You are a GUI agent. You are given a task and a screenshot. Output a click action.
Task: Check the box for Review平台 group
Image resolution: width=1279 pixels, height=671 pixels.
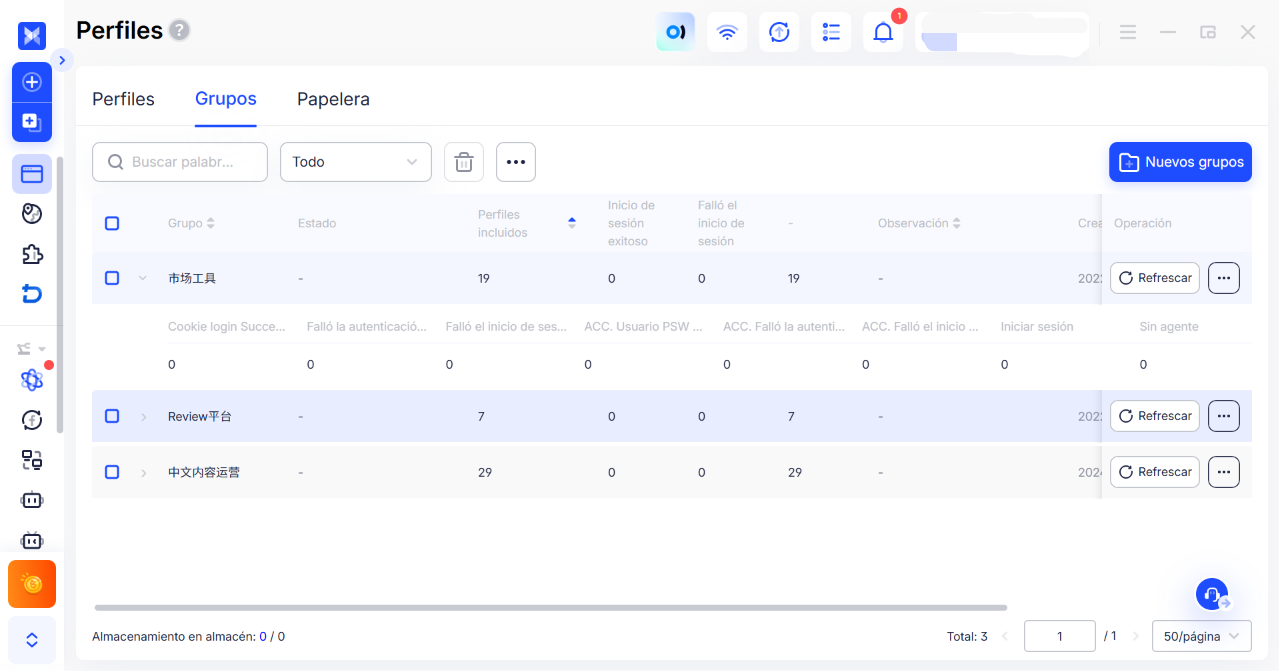[112, 416]
